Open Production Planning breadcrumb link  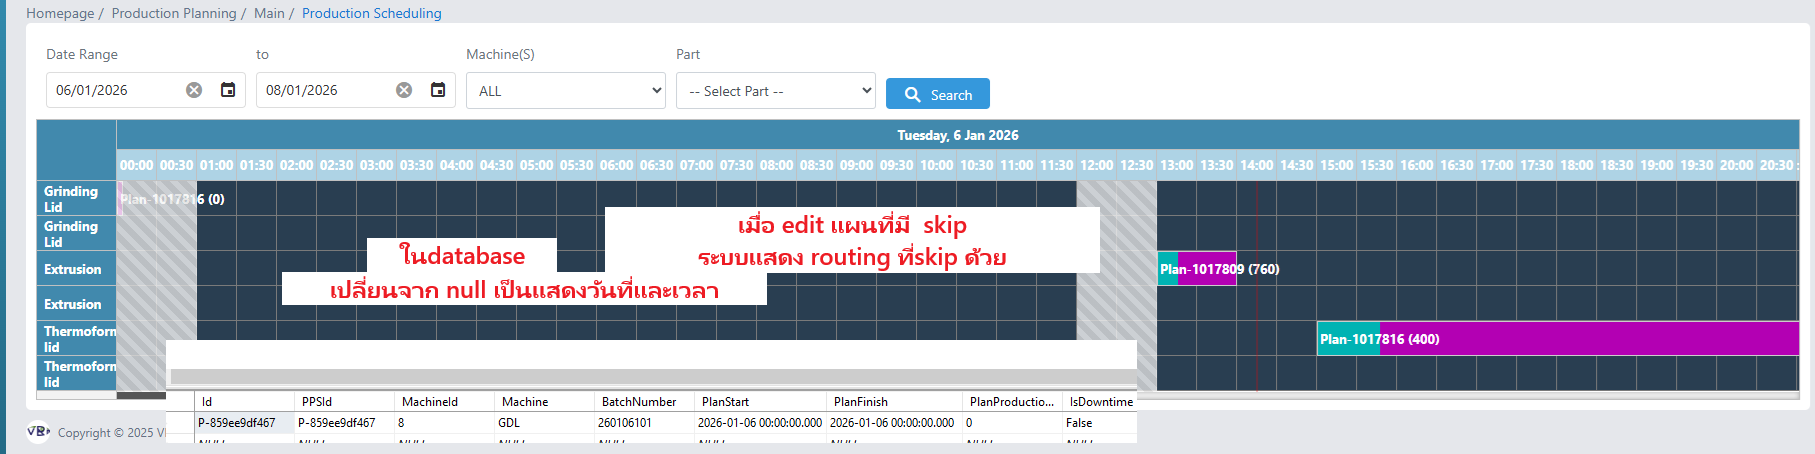coord(174,13)
